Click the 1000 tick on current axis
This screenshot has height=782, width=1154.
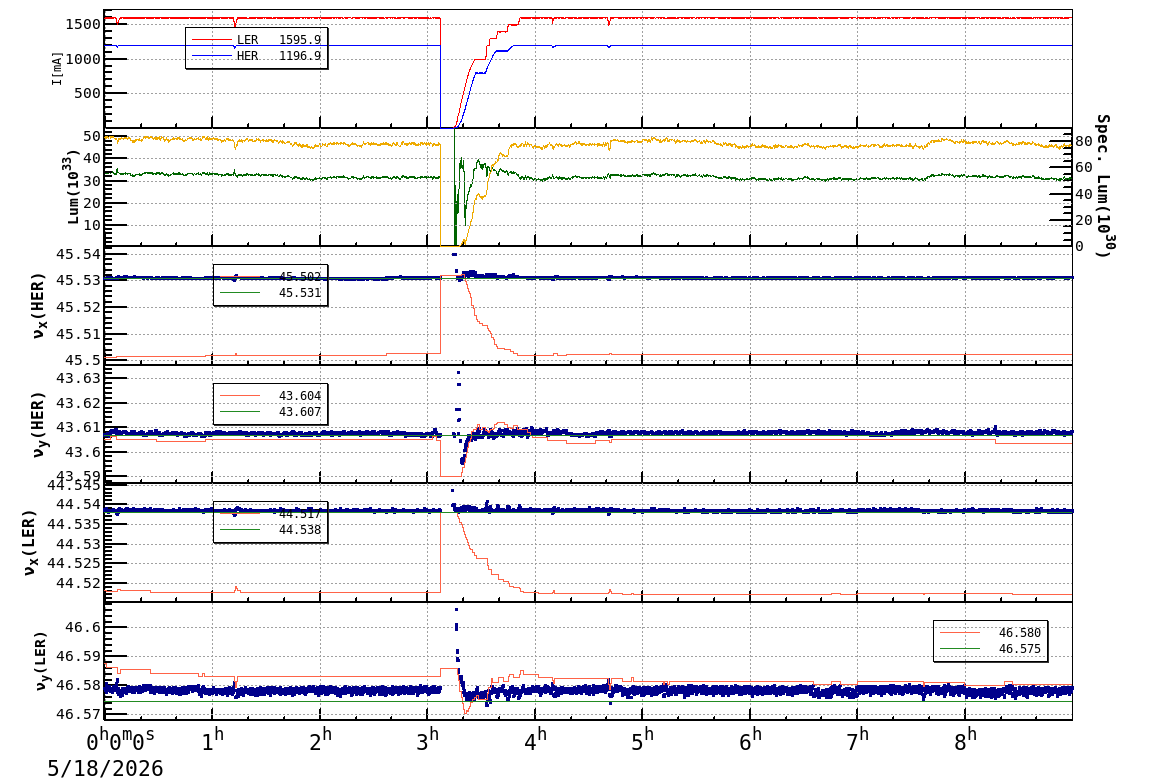82,59
